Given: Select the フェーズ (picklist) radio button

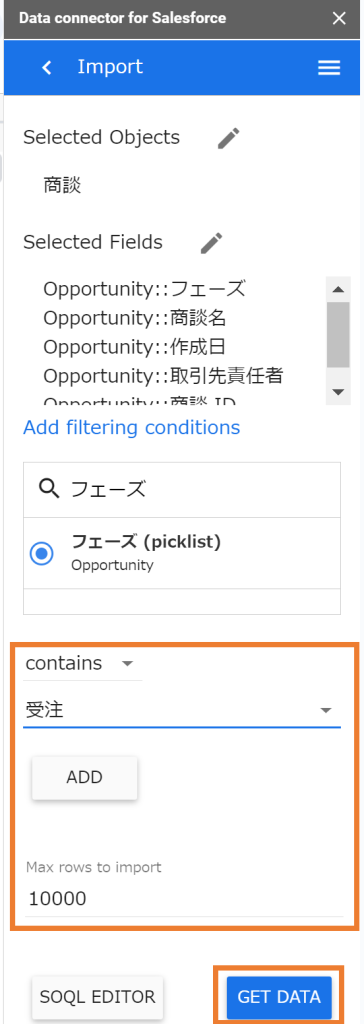Looking at the screenshot, I should tap(42, 554).
